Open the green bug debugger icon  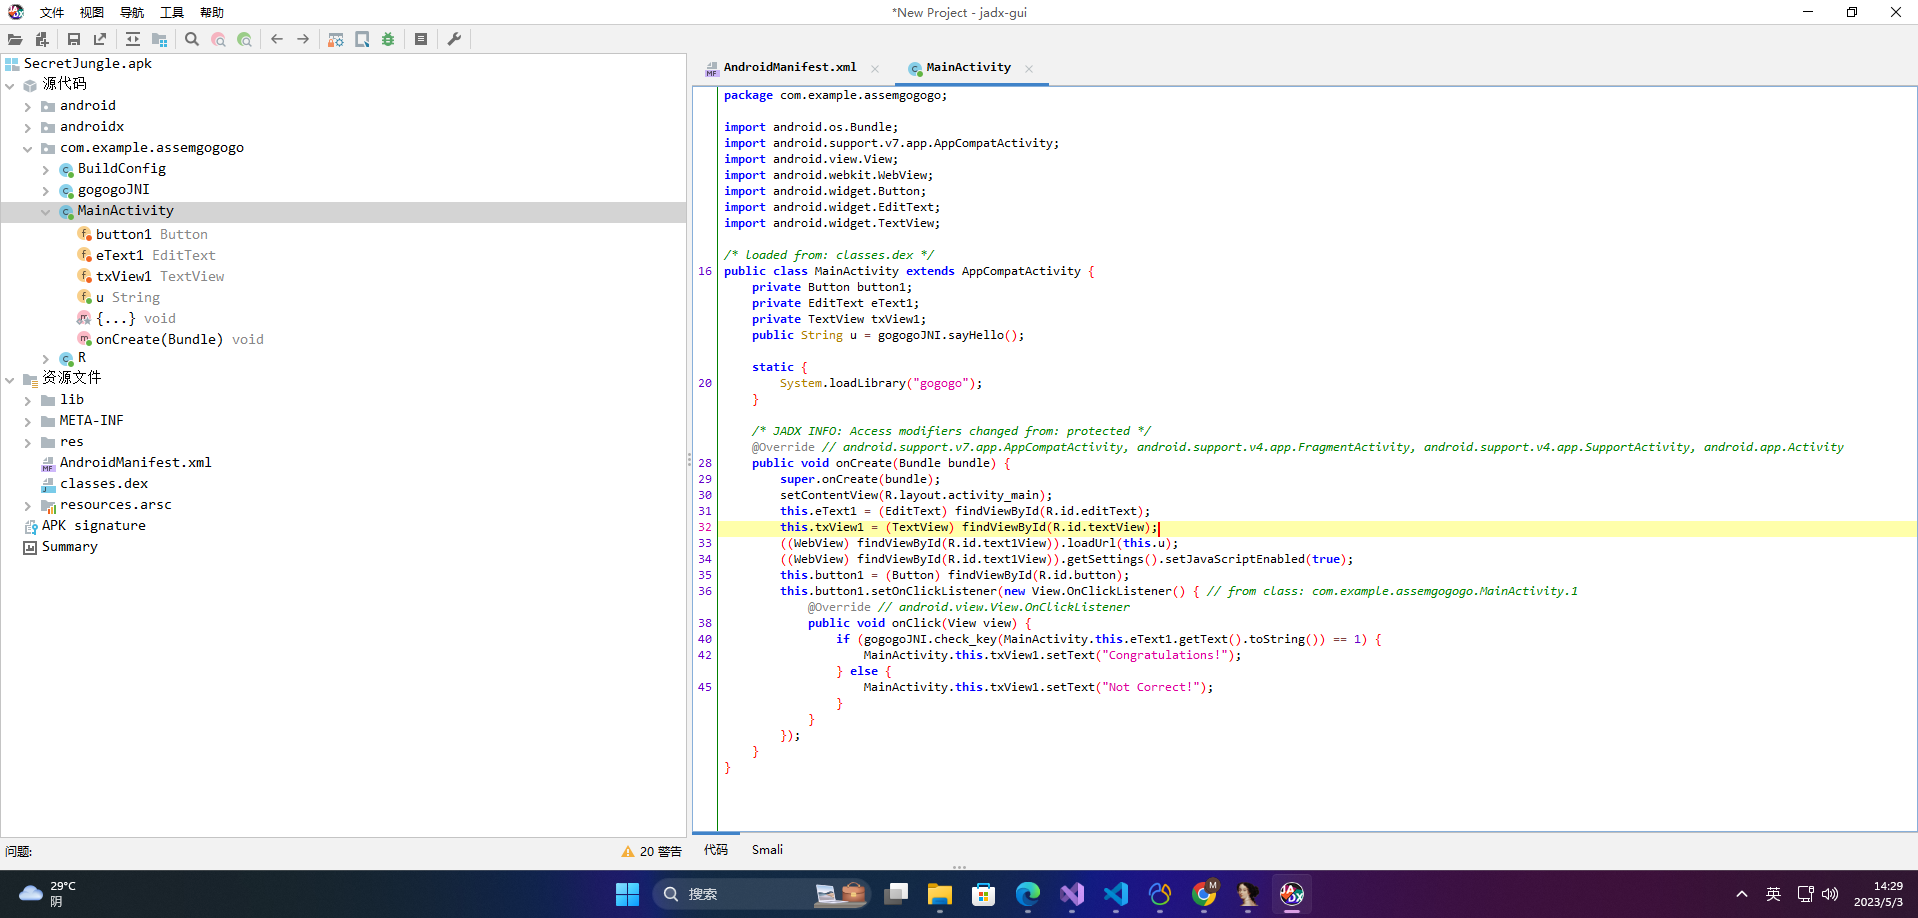pos(388,39)
